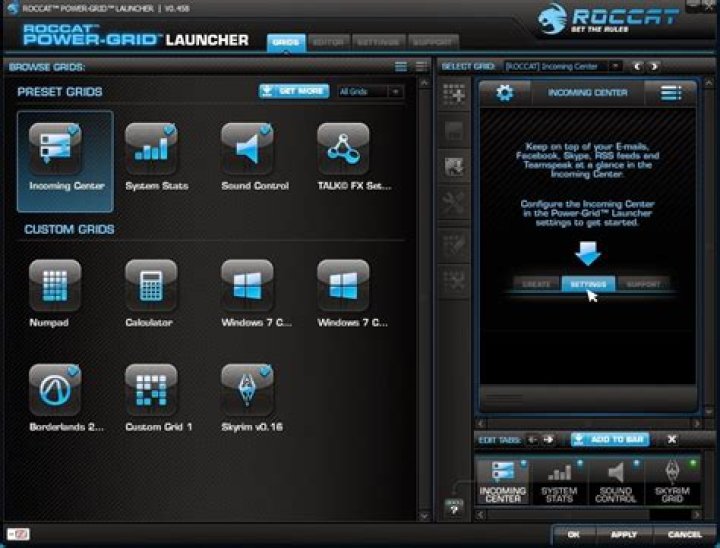Click the APPLY button
The height and width of the screenshot is (548, 720).
[624, 534]
